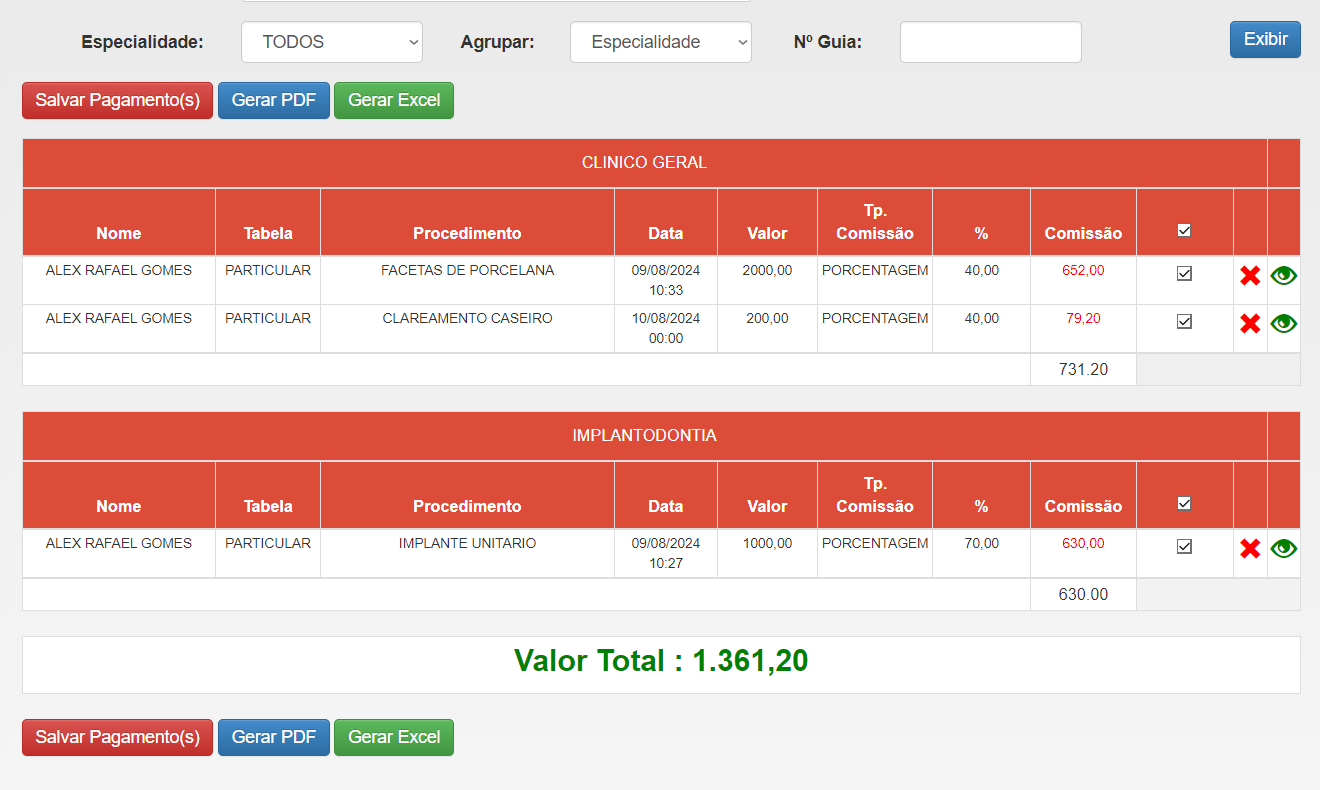The image size is (1320, 790).
Task: Click the Exibir button
Action: (1265, 40)
